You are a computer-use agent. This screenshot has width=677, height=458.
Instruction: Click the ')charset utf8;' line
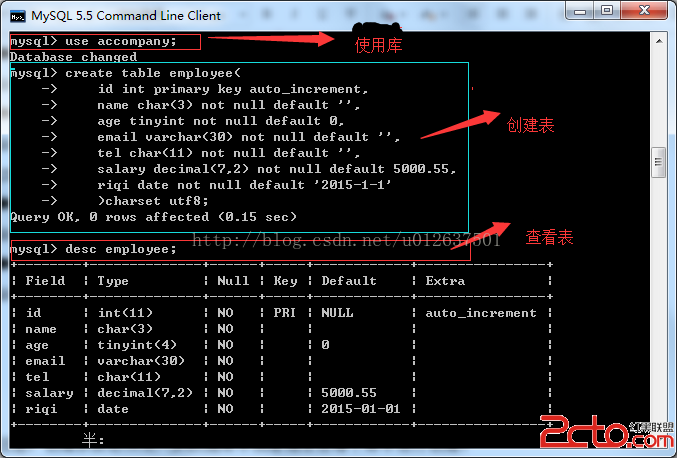(153, 201)
